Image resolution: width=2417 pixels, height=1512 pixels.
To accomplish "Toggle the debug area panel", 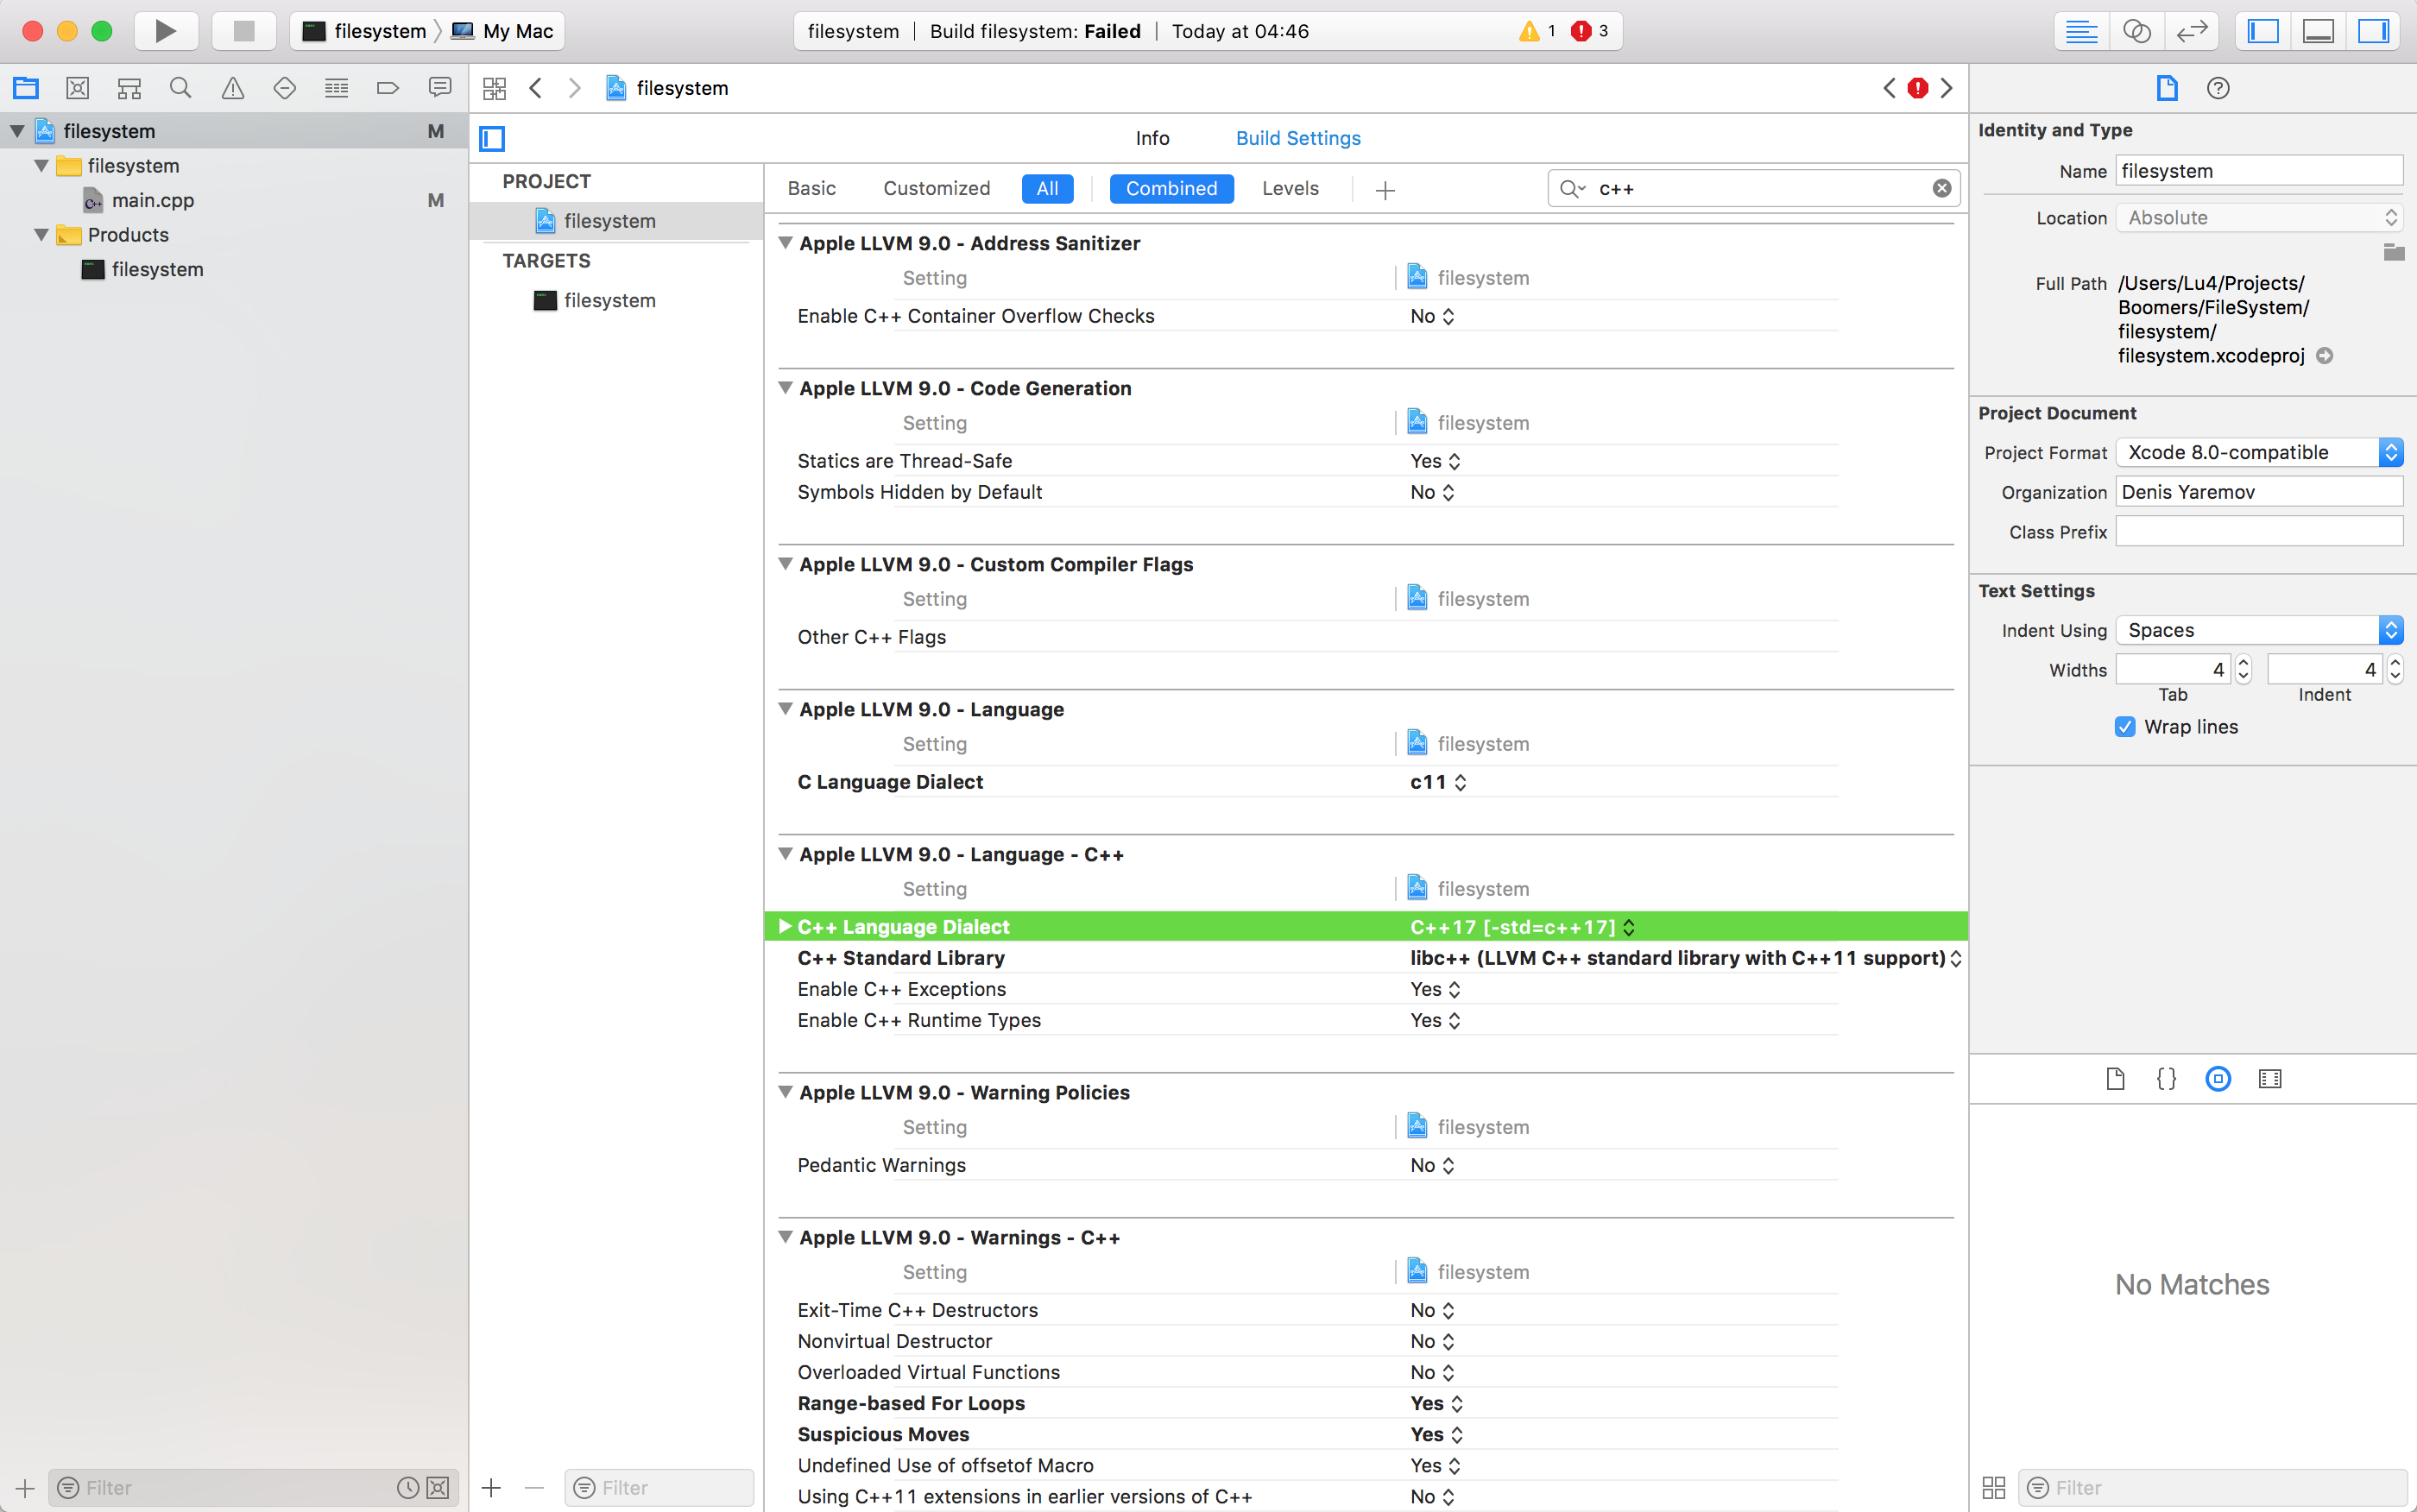I will point(2317,31).
